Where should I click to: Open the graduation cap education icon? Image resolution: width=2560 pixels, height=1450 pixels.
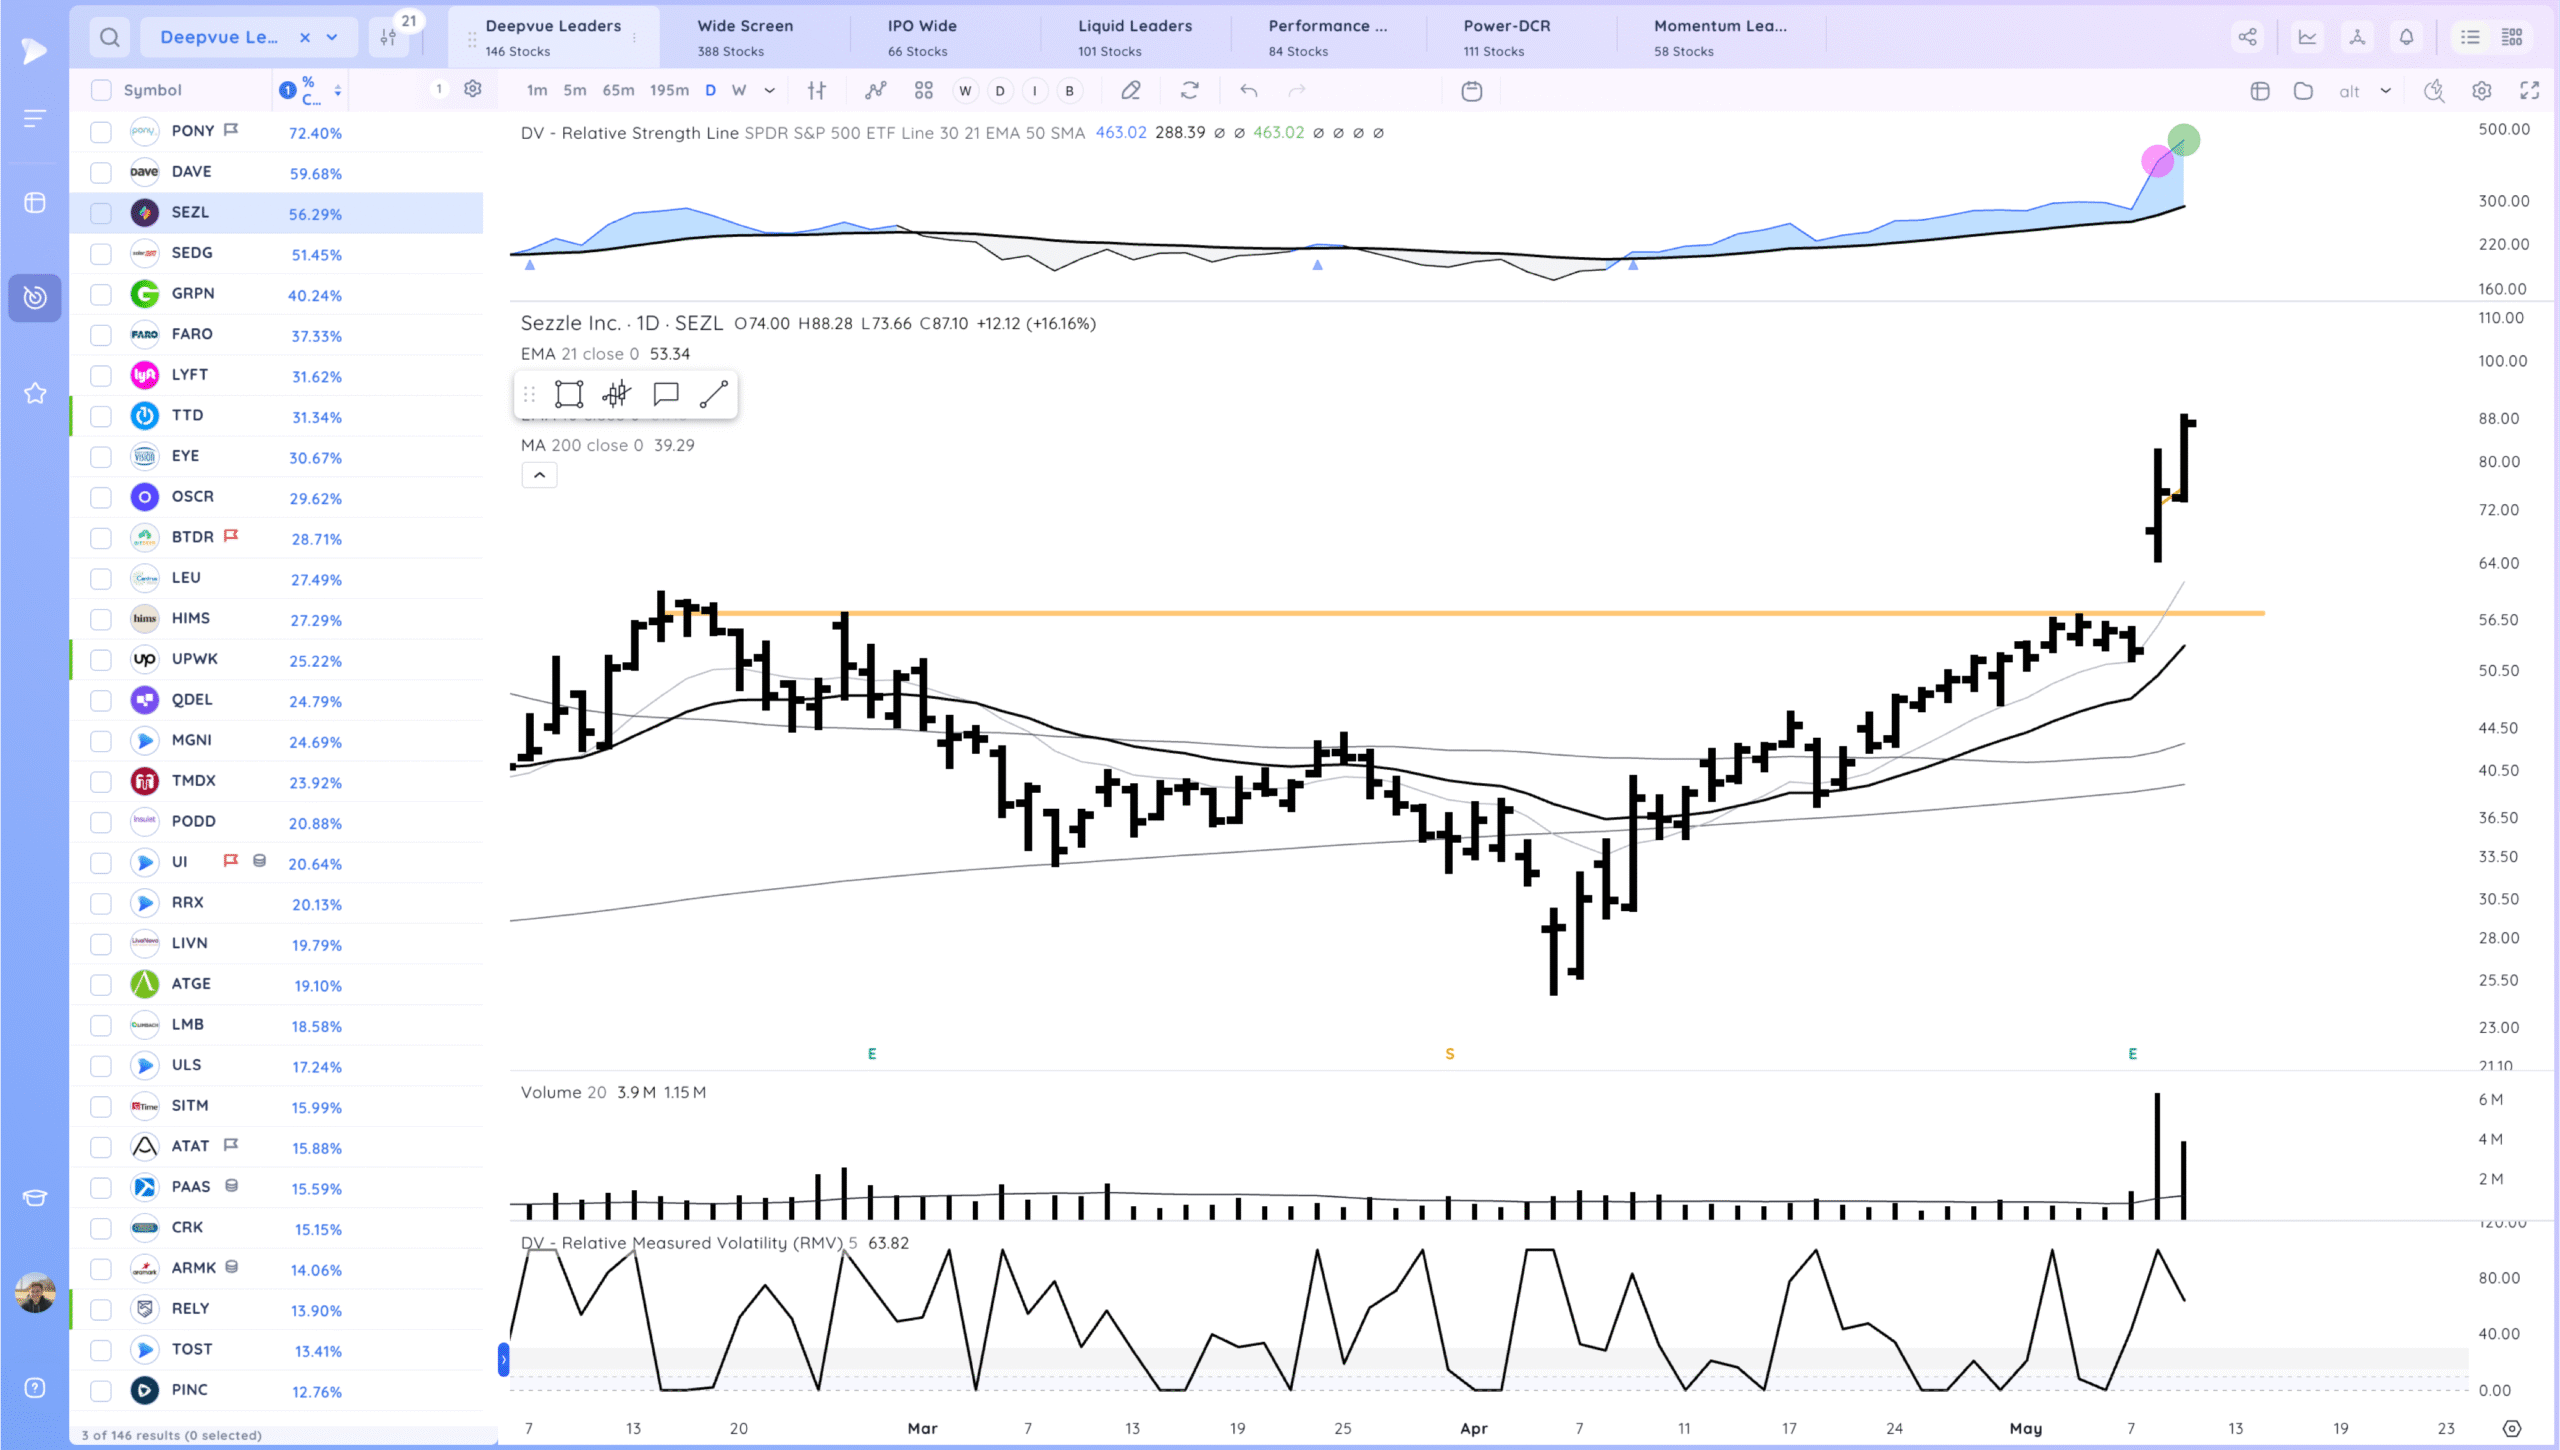click(x=35, y=1198)
